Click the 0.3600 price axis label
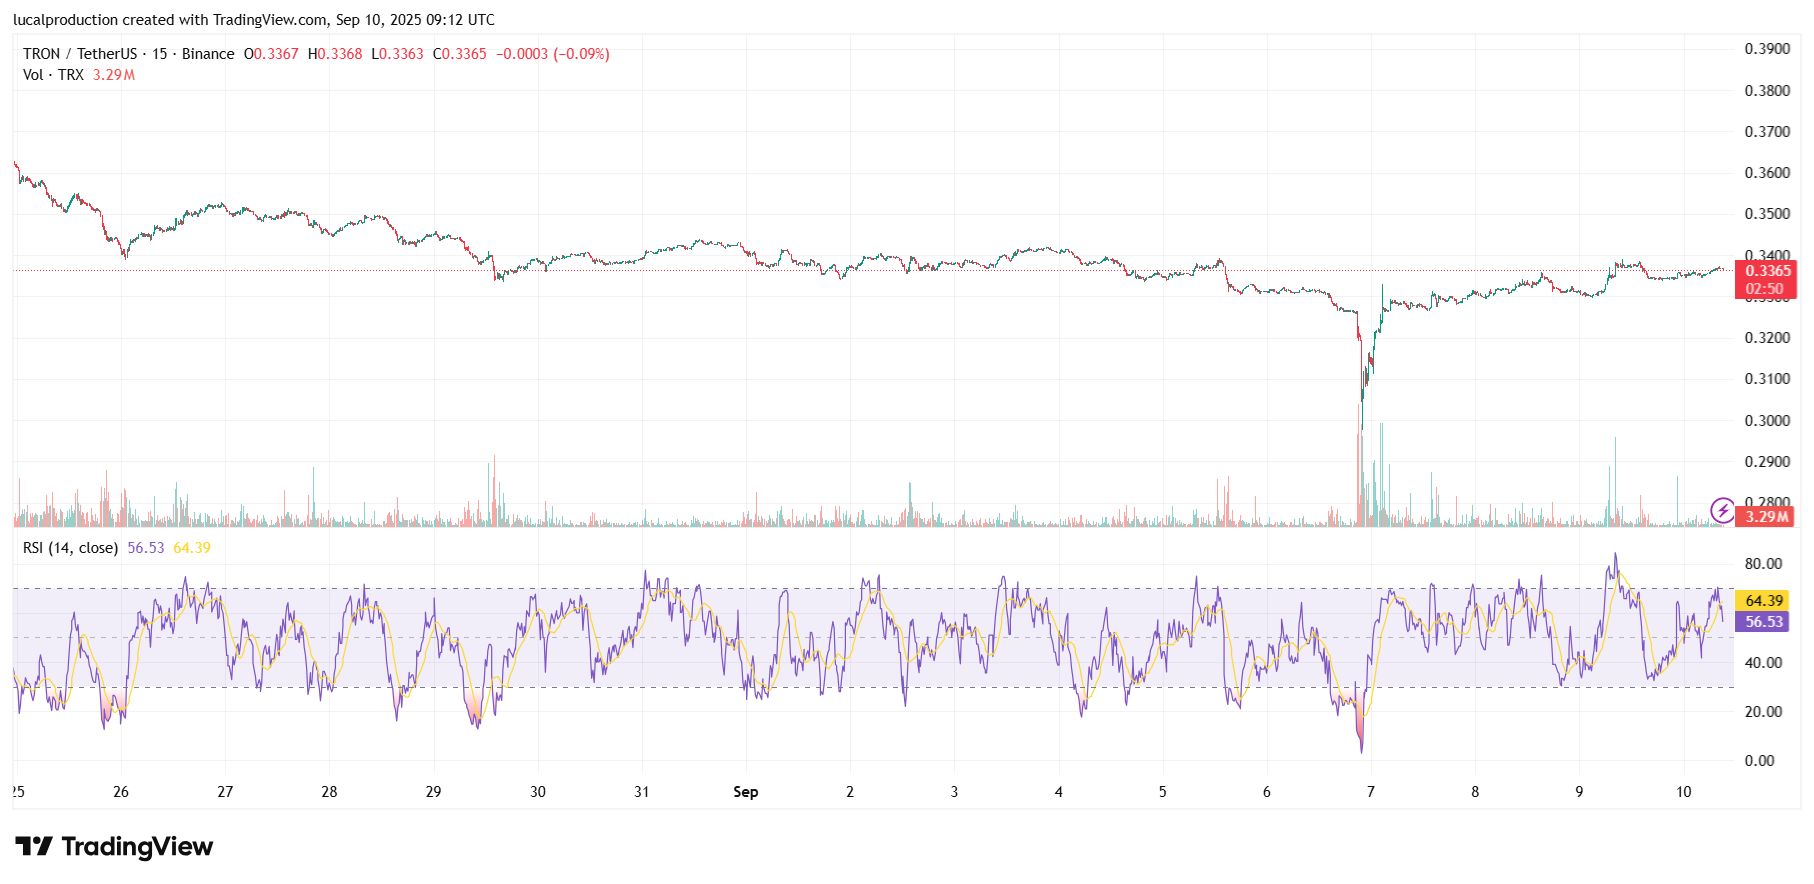 (x=1767, y=173)
